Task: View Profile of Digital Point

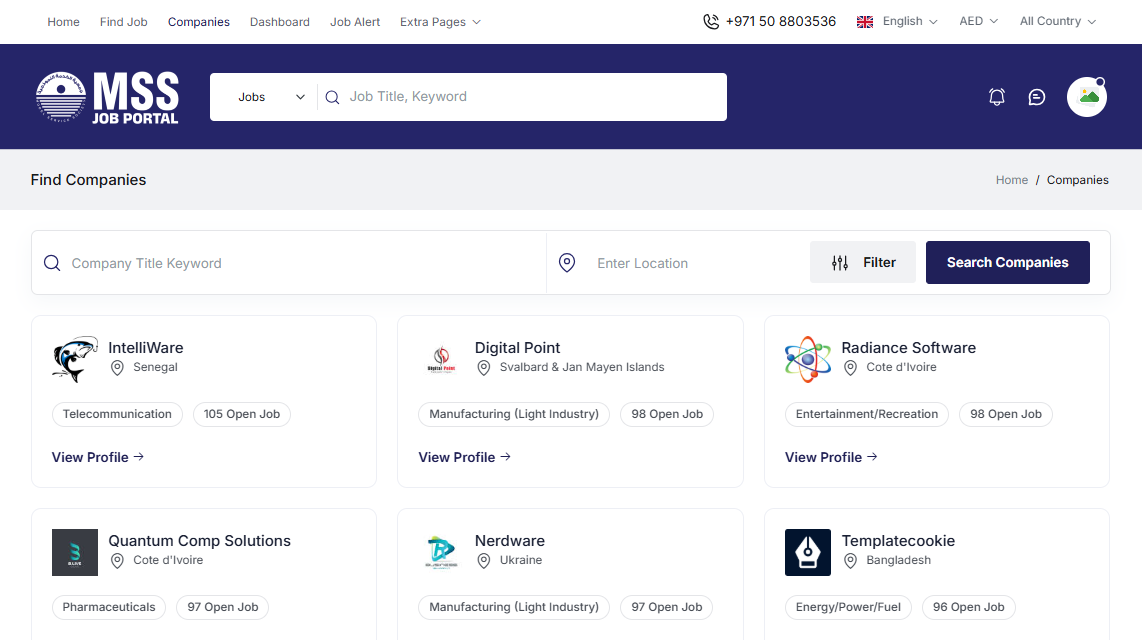Action: point(465,457)
